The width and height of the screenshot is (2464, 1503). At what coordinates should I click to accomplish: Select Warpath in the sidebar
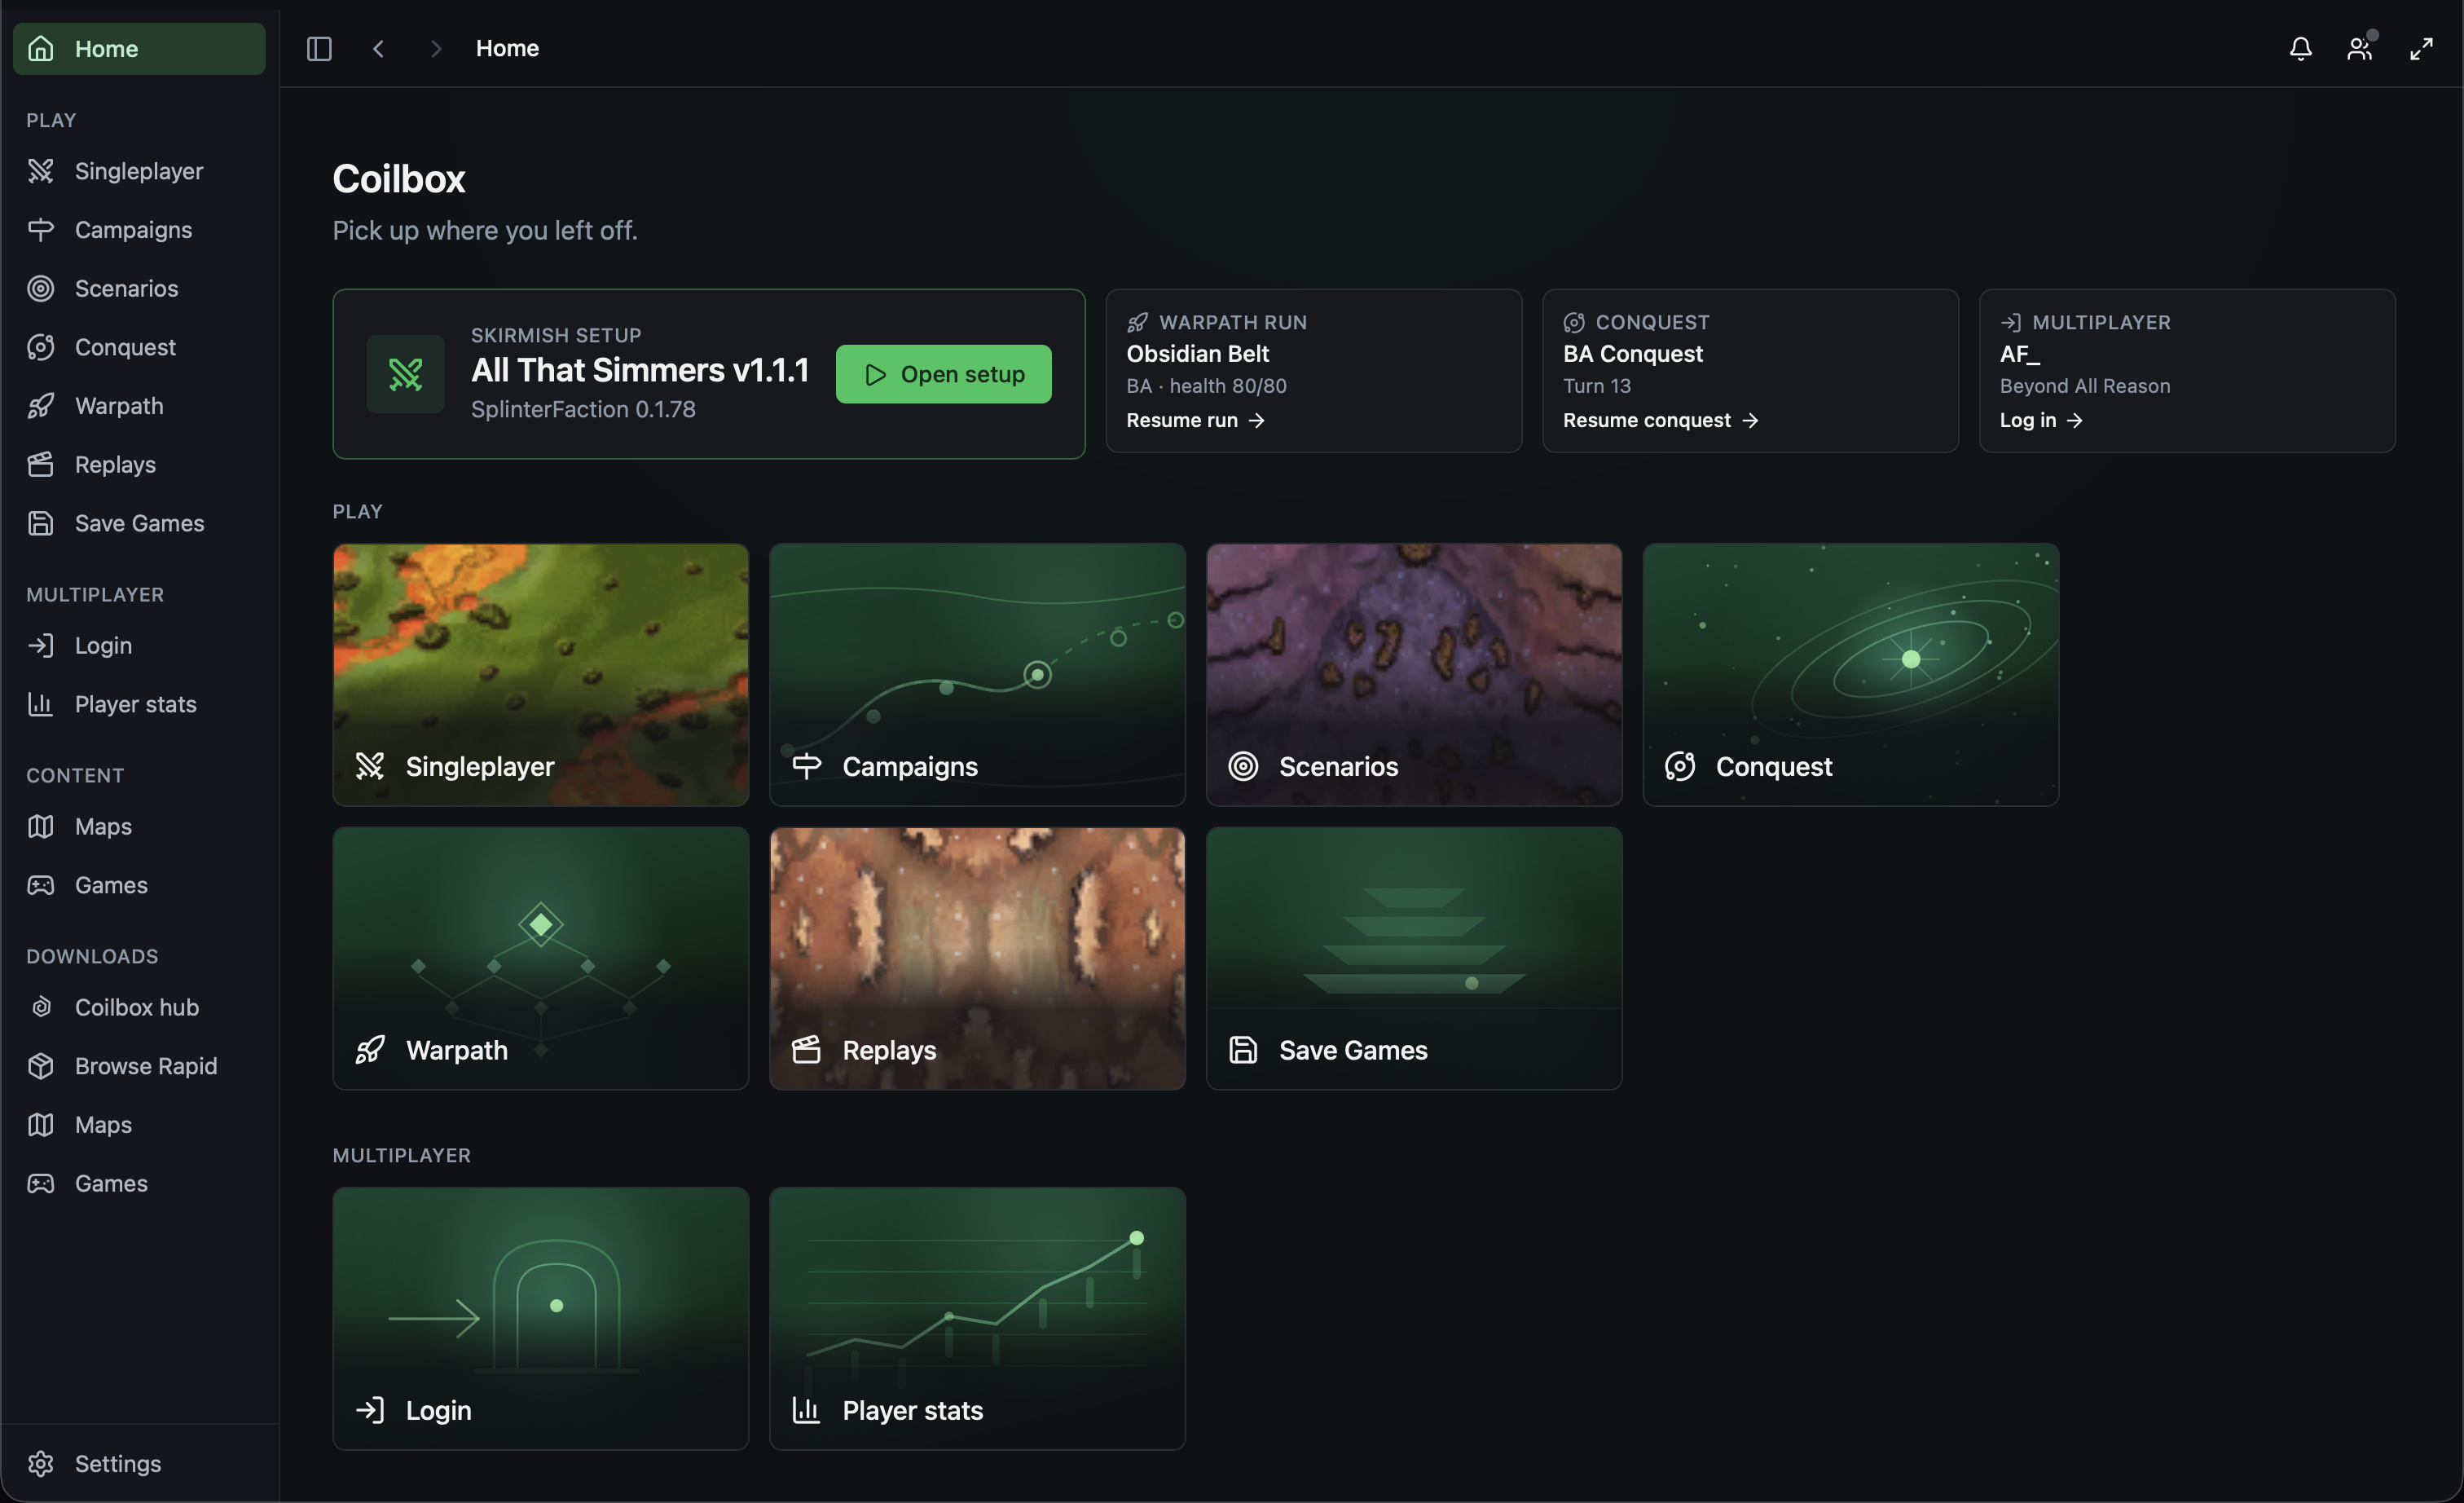[x=139, y=406]
